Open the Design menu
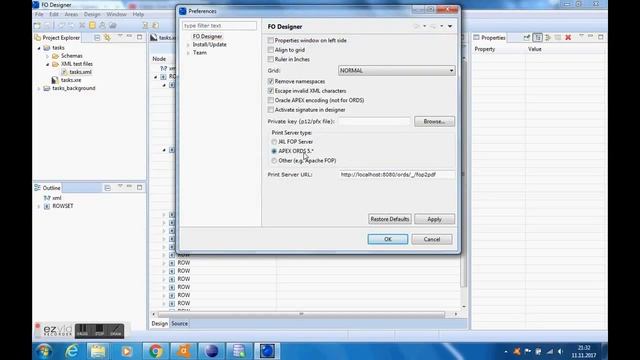Screen dimensions: 640x360 92,14
